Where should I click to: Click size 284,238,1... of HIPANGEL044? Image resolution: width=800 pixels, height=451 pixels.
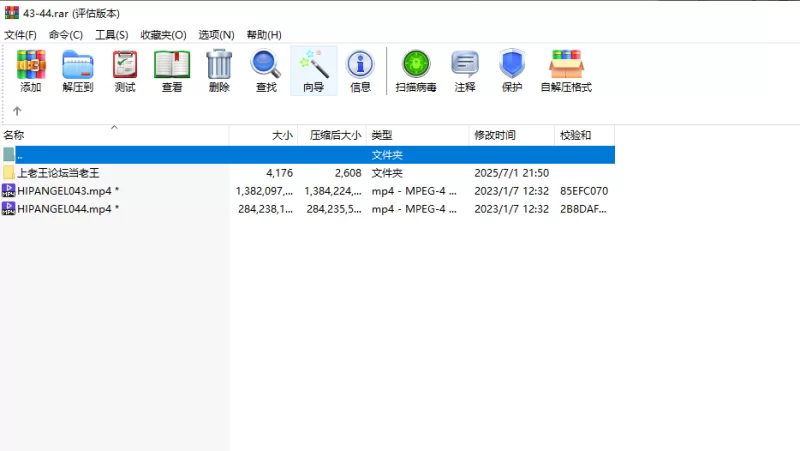point(265,209)
